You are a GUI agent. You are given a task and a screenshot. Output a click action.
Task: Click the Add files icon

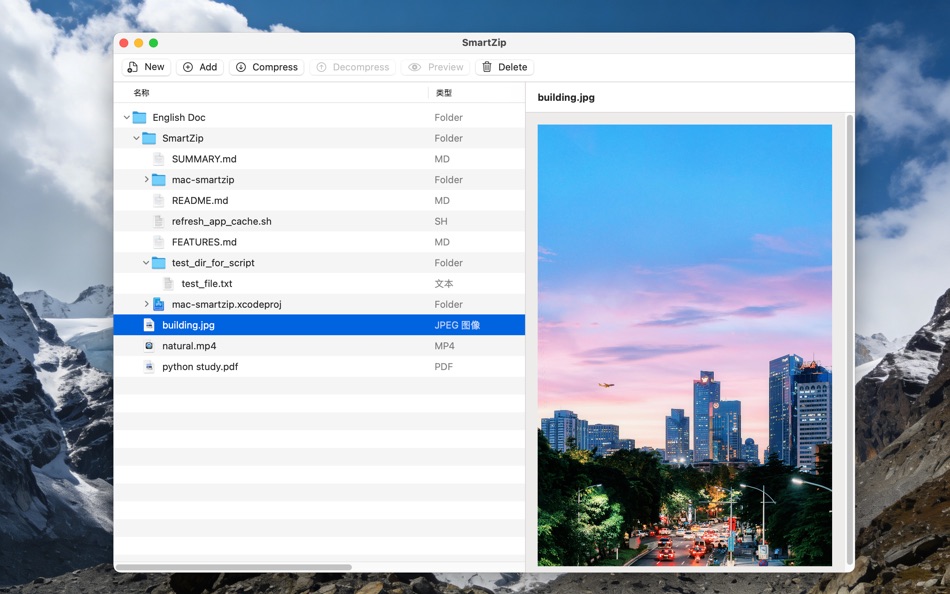(x=188, y=66)
